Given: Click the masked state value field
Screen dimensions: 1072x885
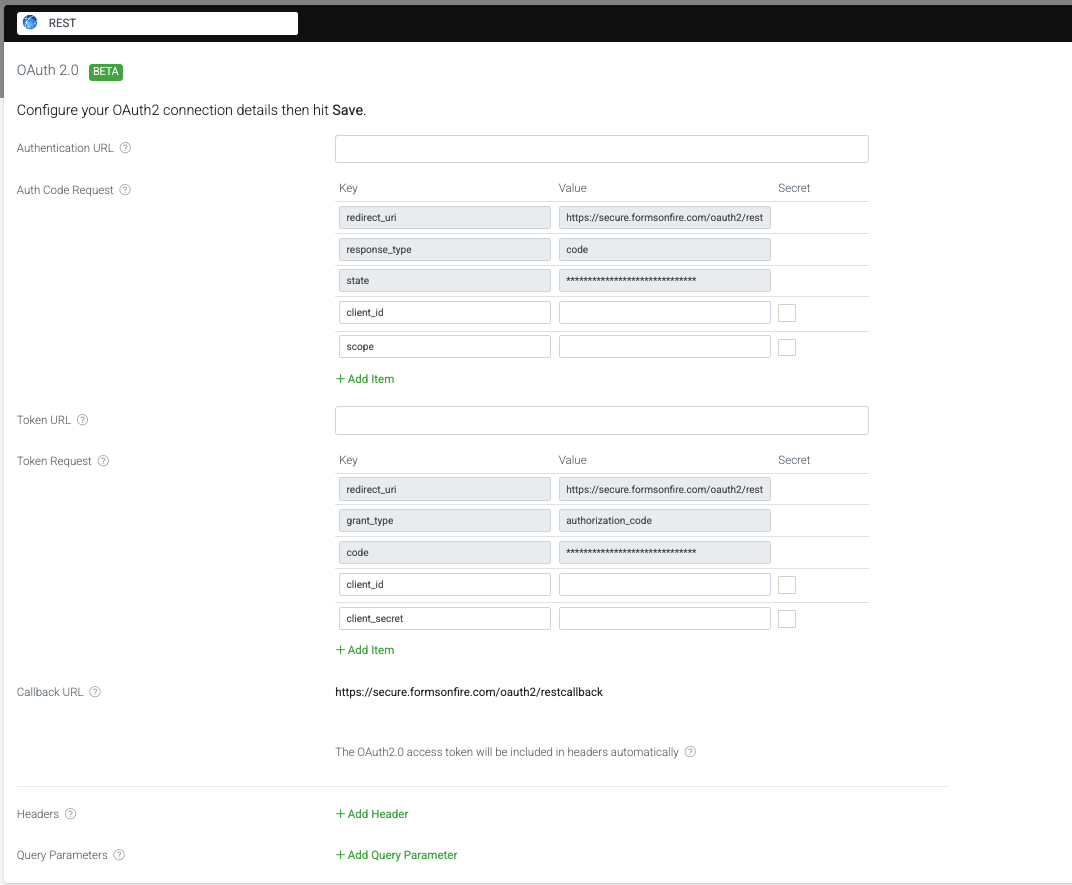Looking at the screenshot, I should click(x=665, y=280).
